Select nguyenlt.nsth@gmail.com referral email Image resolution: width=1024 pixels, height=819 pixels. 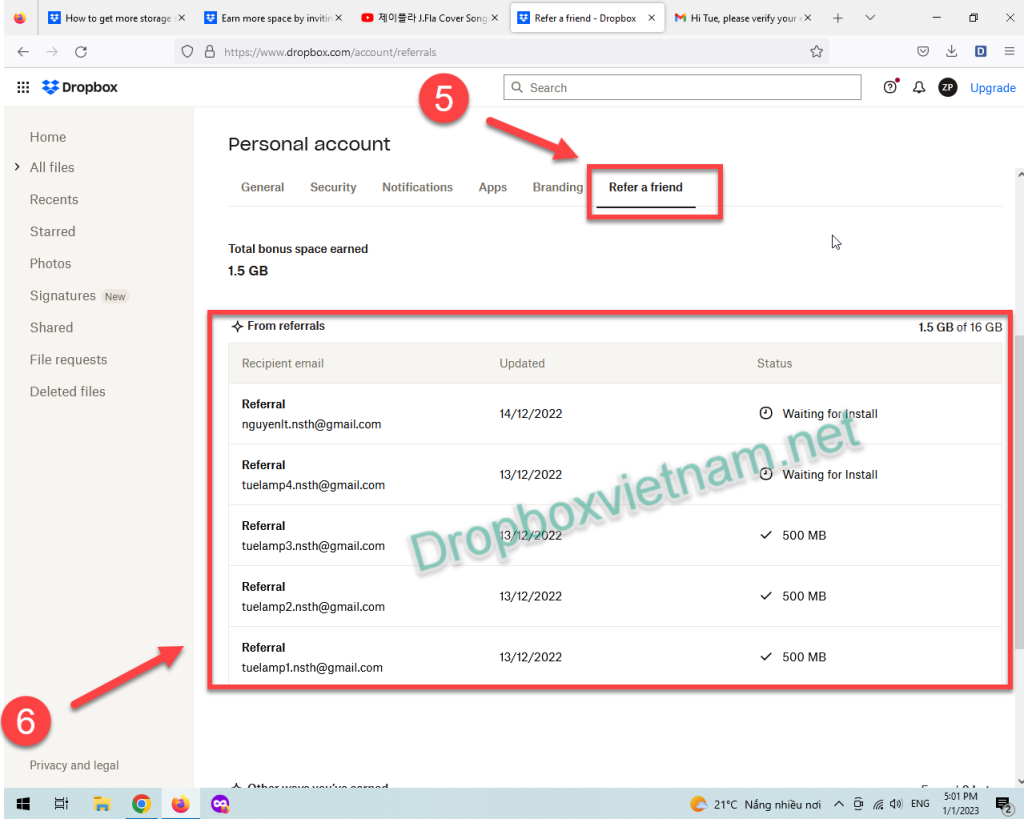[312, 425]
